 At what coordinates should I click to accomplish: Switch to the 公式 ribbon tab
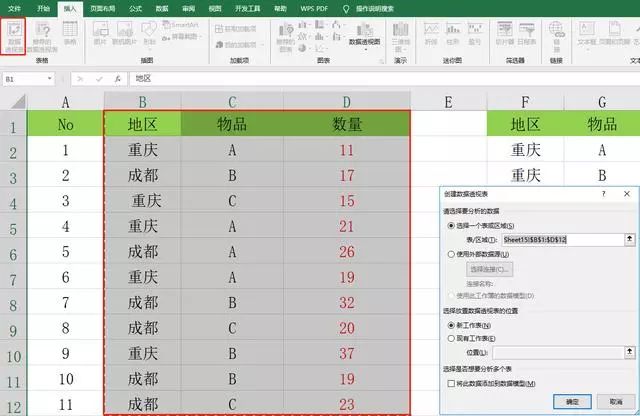[135, 7]
